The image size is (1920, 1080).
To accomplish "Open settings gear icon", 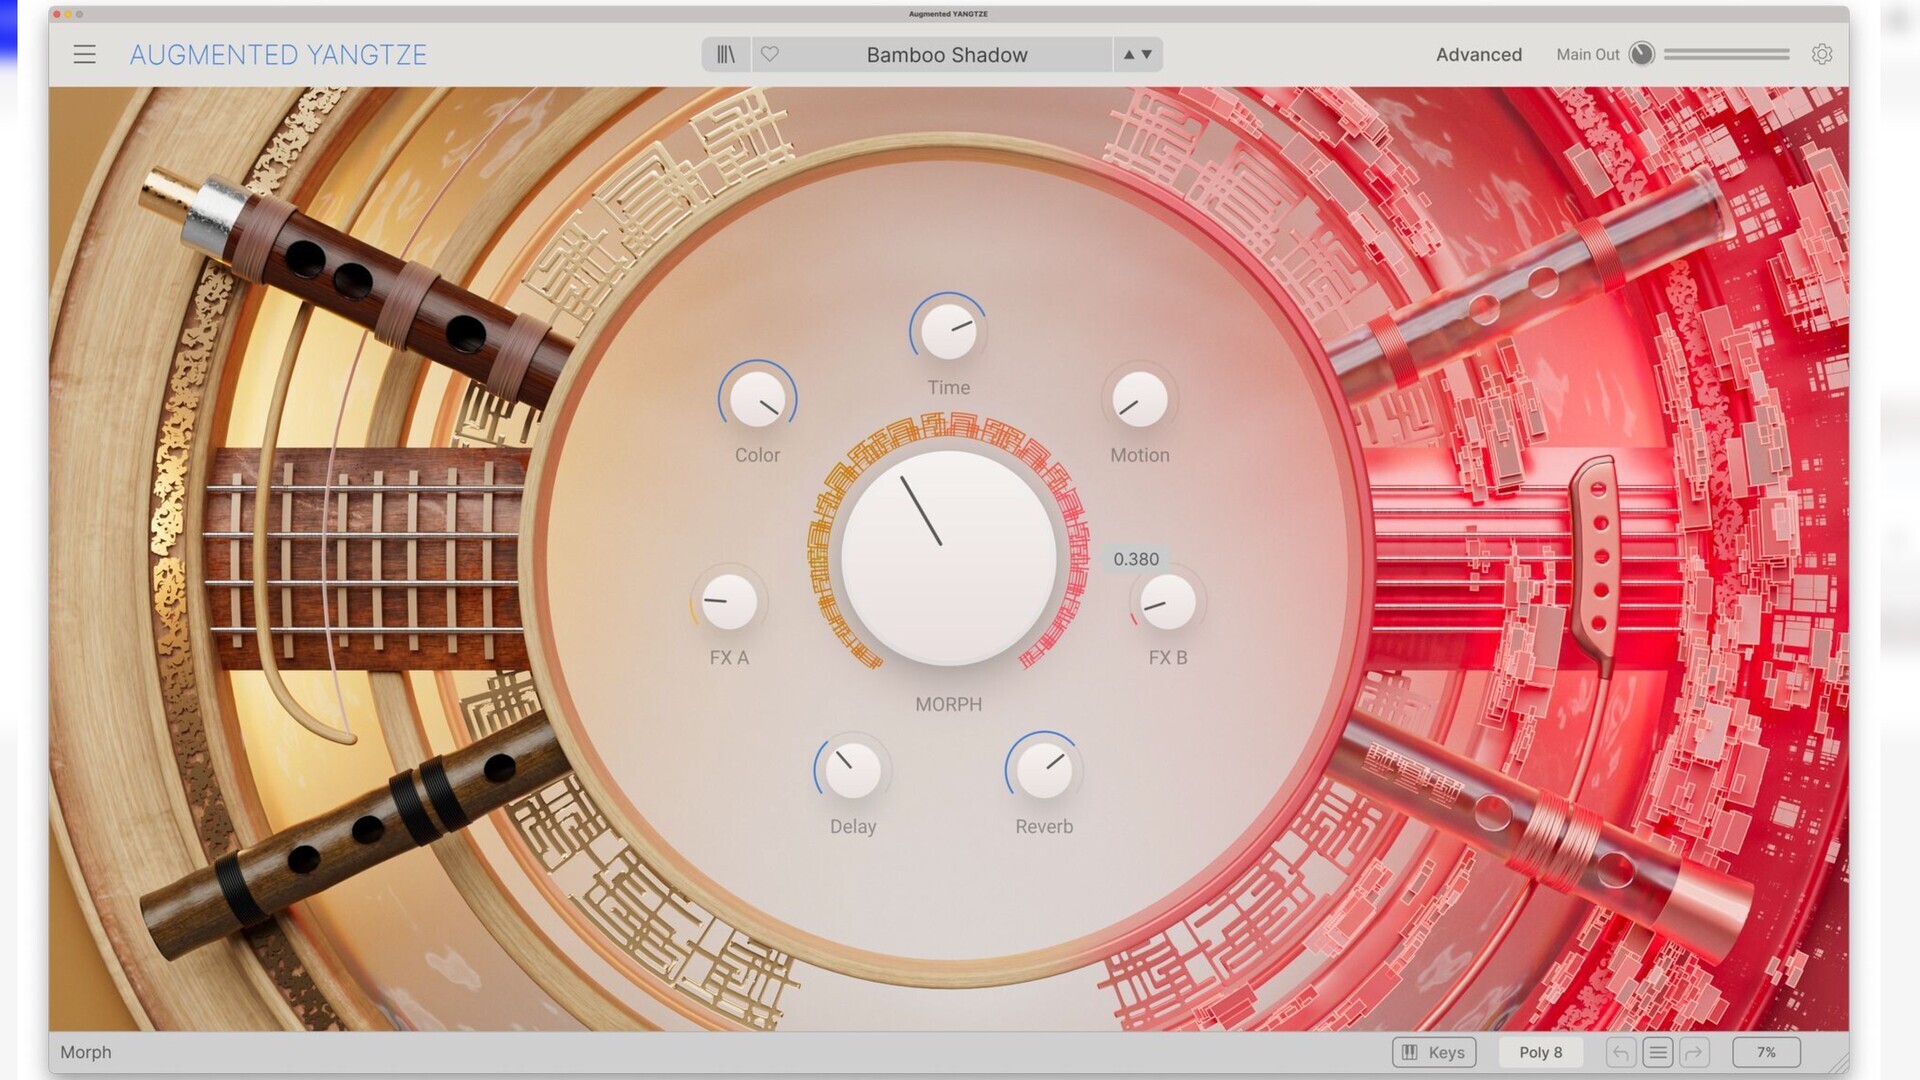I will coord(1822,54).
